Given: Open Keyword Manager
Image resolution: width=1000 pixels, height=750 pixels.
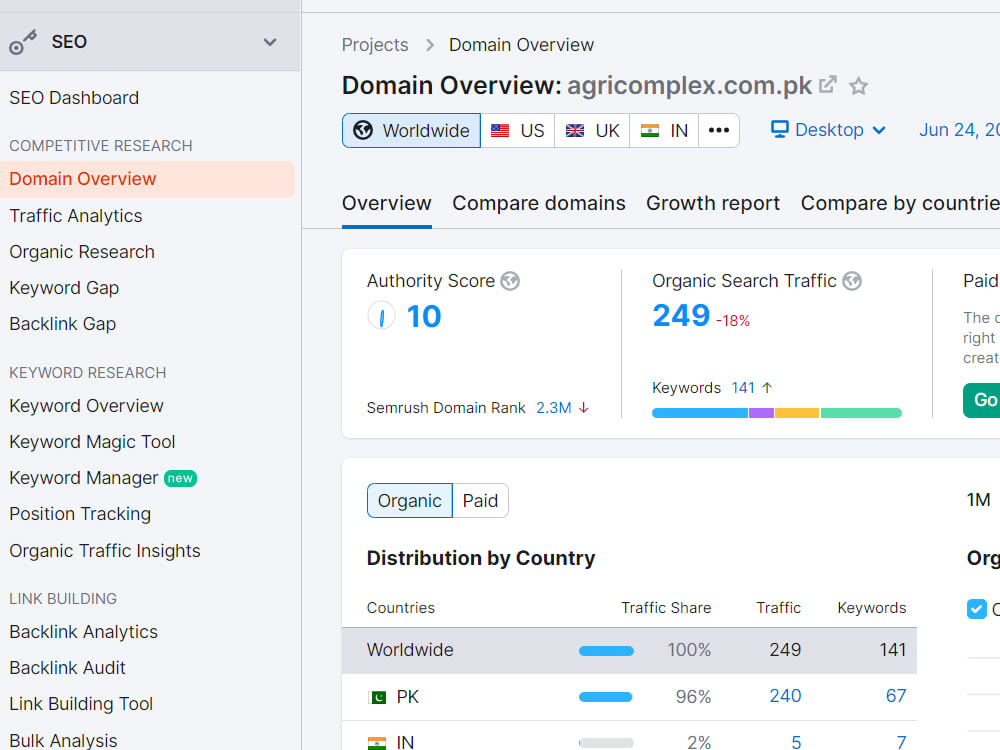Looking at the screenshot, I should (84, 478).
